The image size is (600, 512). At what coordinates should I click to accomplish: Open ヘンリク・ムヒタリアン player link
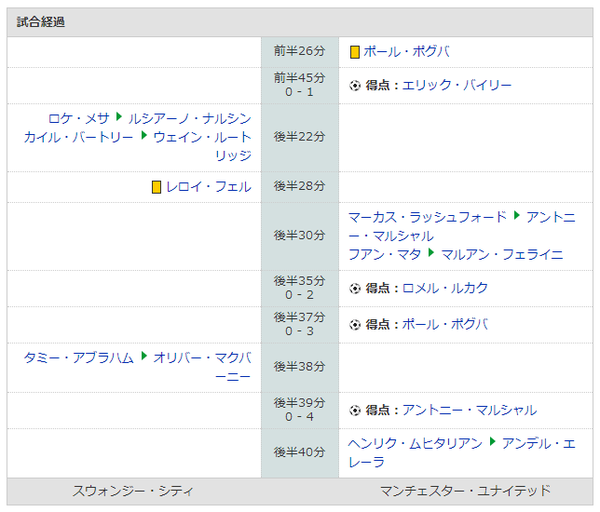tap(415, 443)
